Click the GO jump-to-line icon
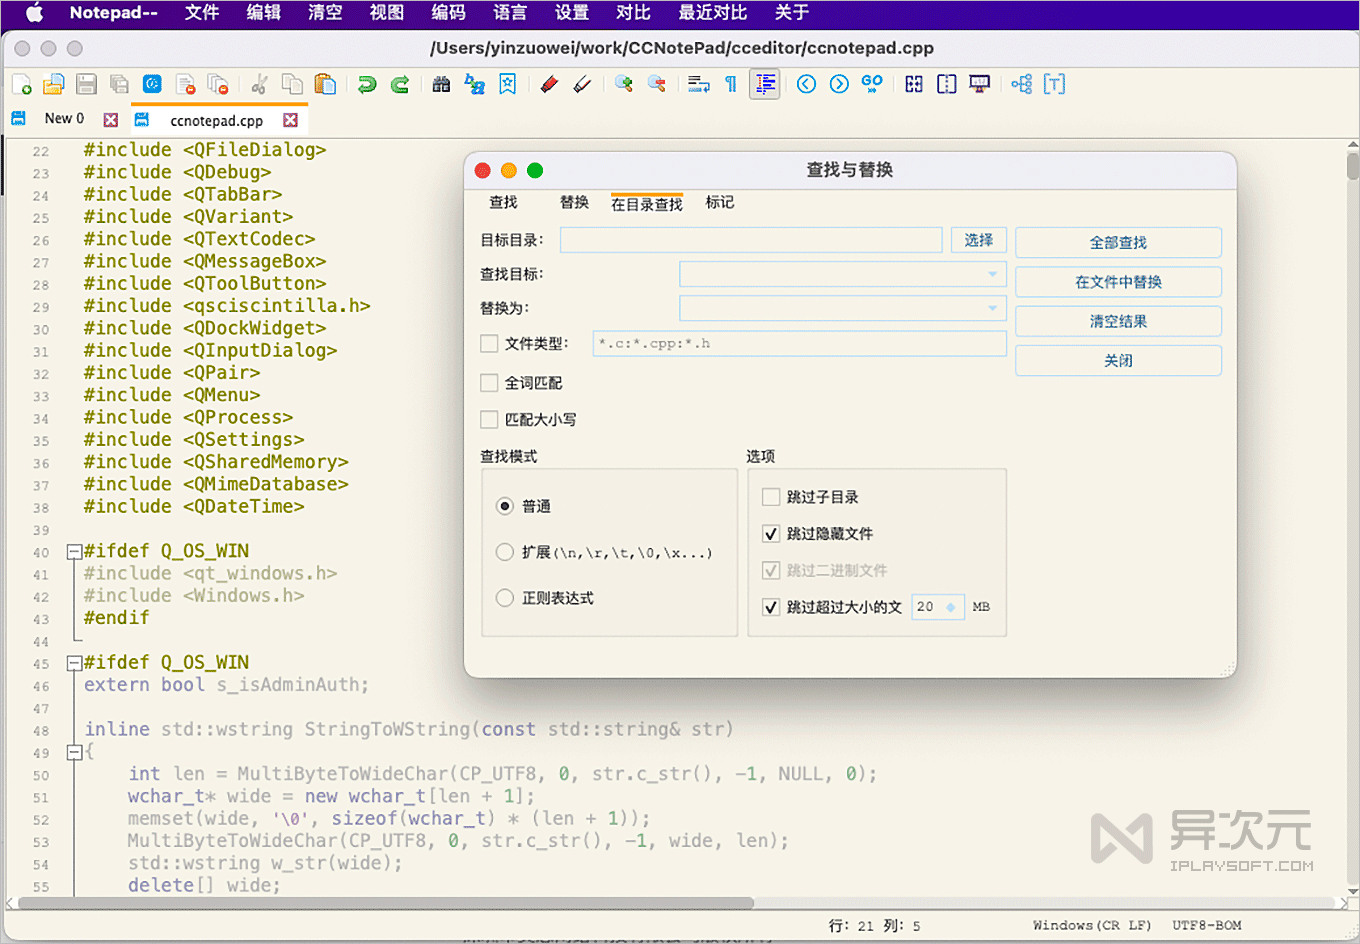 (x=871, y=84)
